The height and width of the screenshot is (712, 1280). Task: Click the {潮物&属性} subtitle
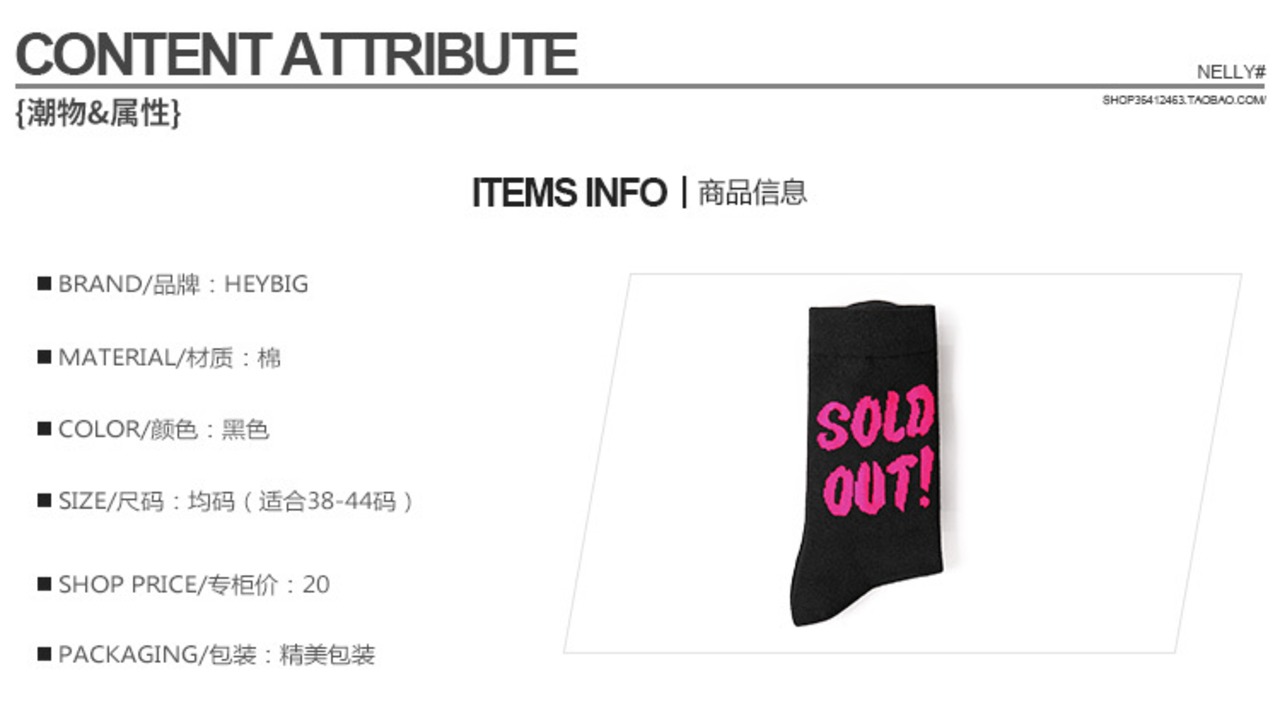(98, 114)
